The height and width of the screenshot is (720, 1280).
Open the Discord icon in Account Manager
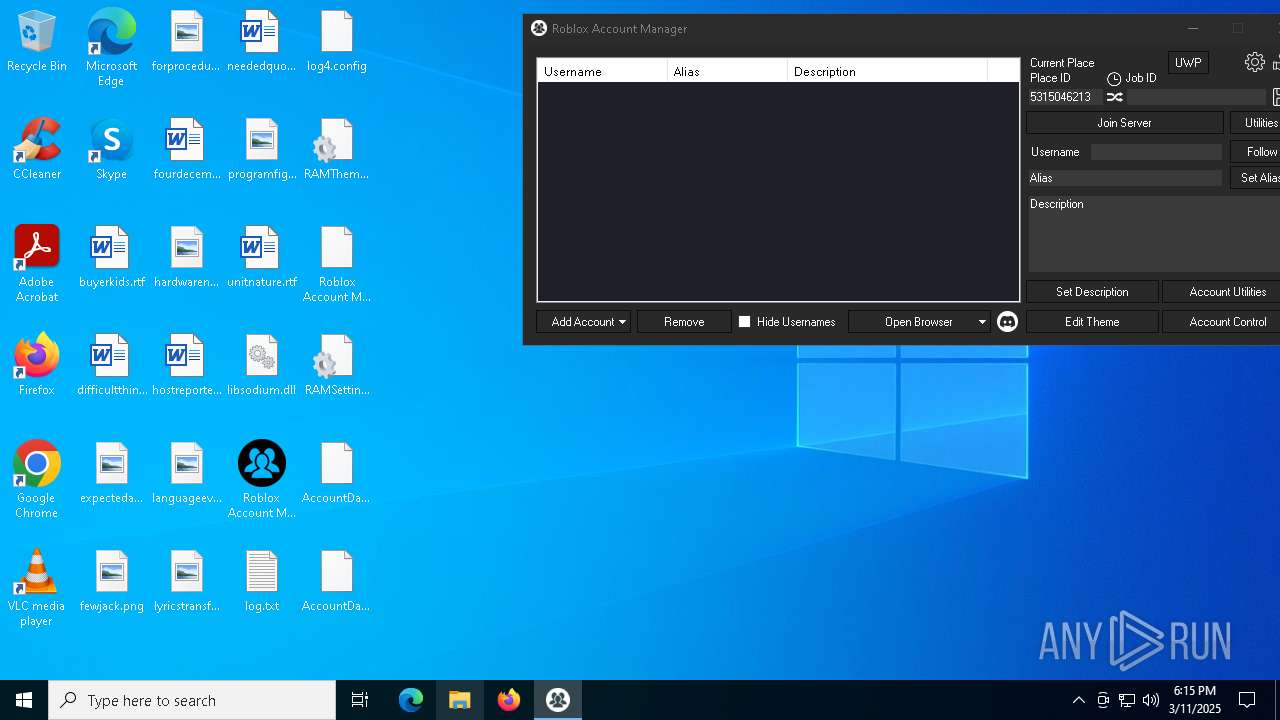coord(1007,322)
